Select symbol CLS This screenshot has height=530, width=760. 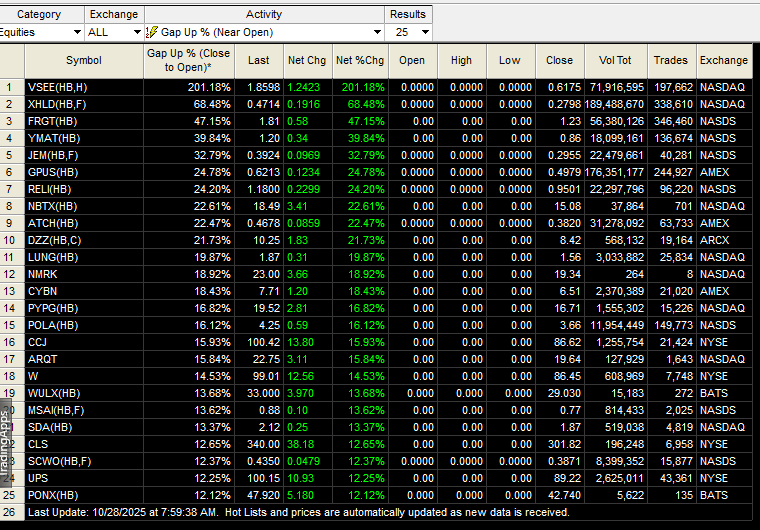coord(38,444)
